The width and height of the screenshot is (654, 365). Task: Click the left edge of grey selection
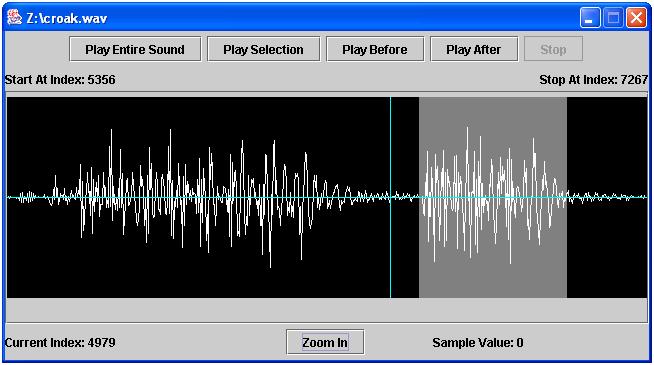tap(419, 198)
